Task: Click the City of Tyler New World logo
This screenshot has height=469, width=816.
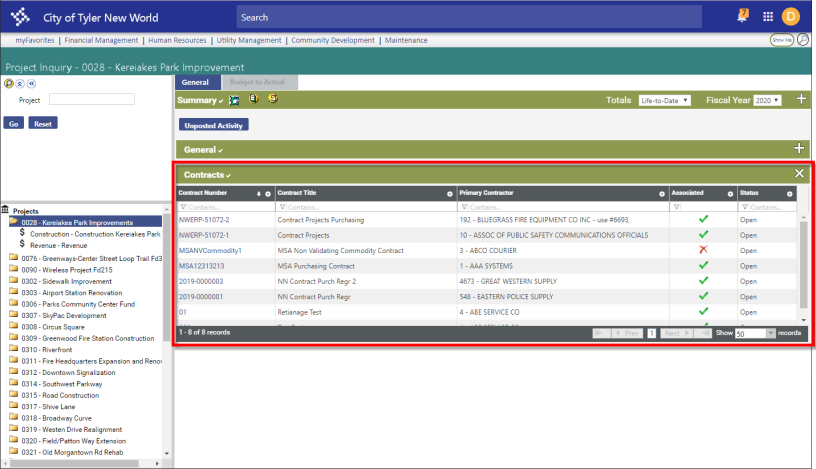Action: [20, 17]
